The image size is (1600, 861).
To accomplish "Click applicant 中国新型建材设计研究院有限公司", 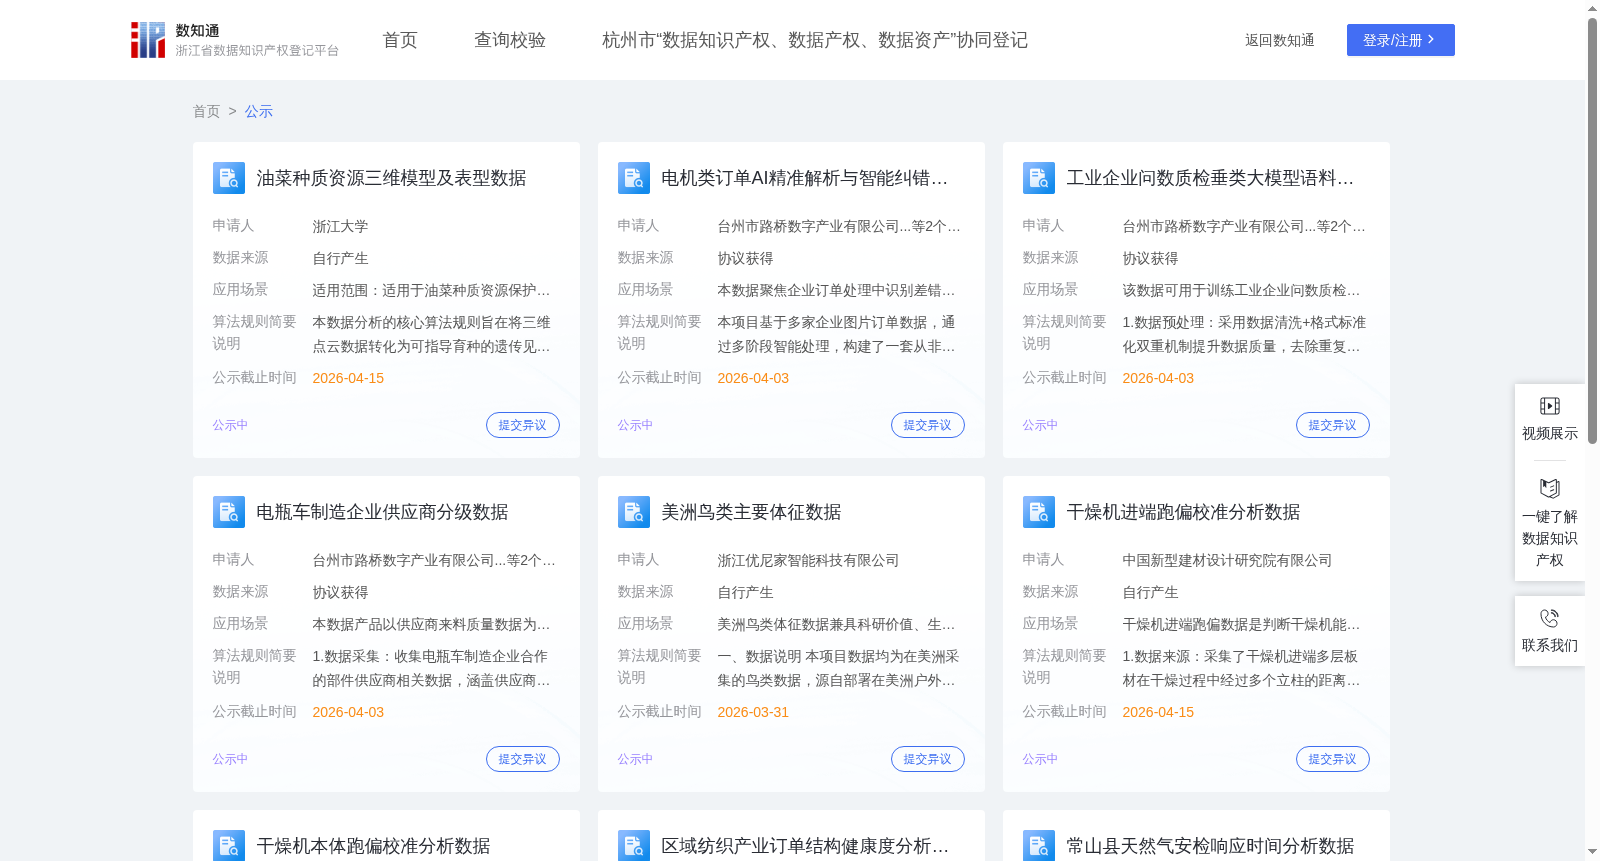I will tap(1227, 561).
